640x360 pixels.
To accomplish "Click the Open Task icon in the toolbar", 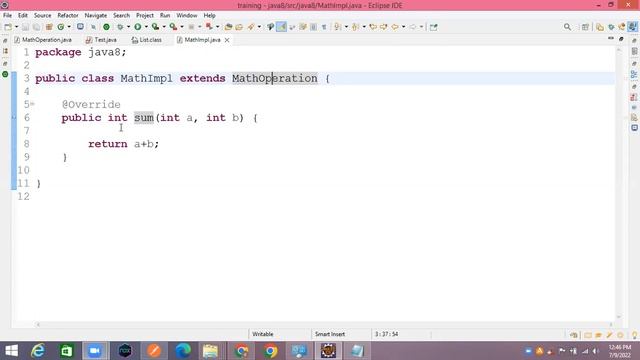I will coord(239,27).
